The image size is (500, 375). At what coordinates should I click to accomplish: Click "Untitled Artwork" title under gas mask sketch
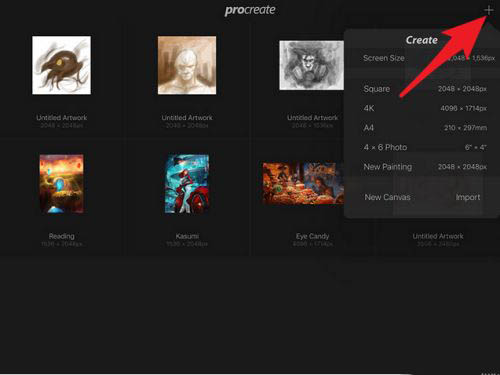pyautogui.click(x=312, y=118)
